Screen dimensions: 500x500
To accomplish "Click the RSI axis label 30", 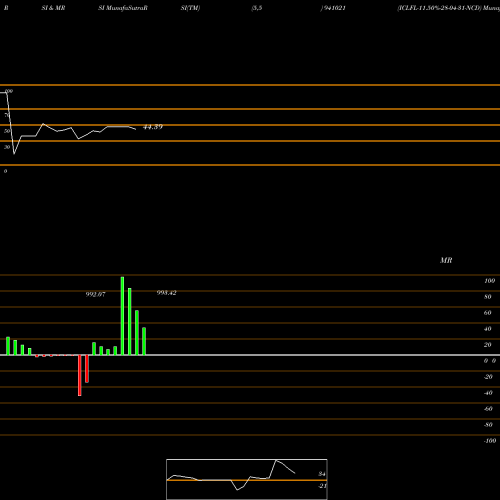I will [x=7, y=147].
